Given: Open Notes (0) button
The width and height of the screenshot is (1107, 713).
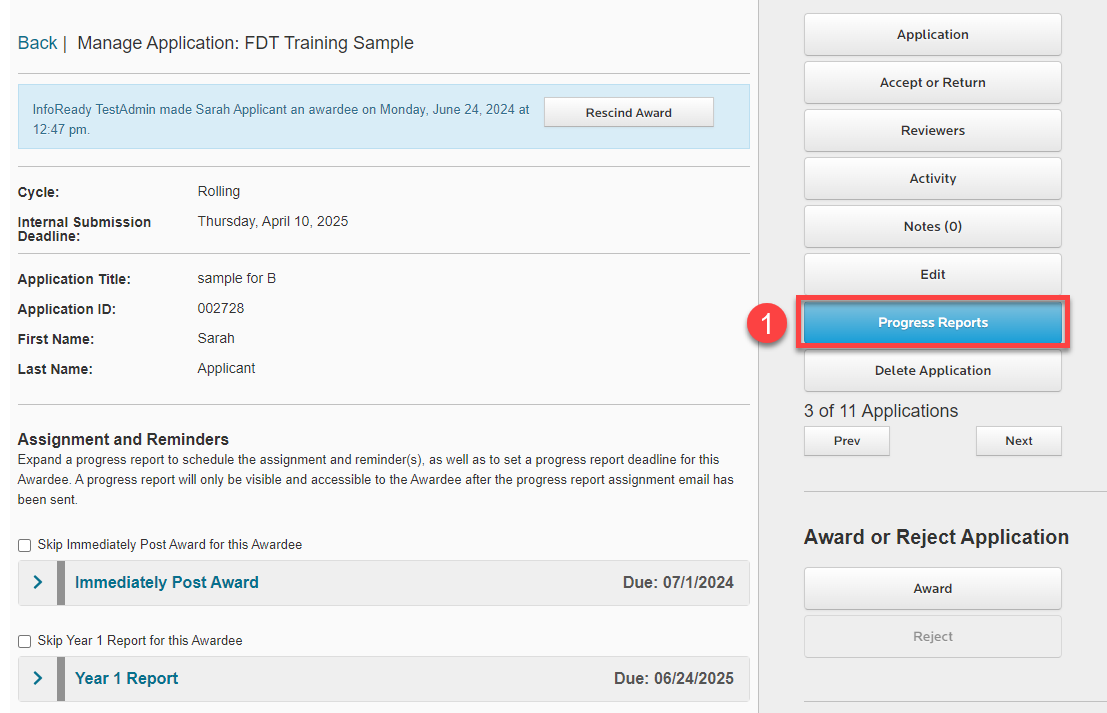Looking at the screenshot, I should [x=933, y=227].
